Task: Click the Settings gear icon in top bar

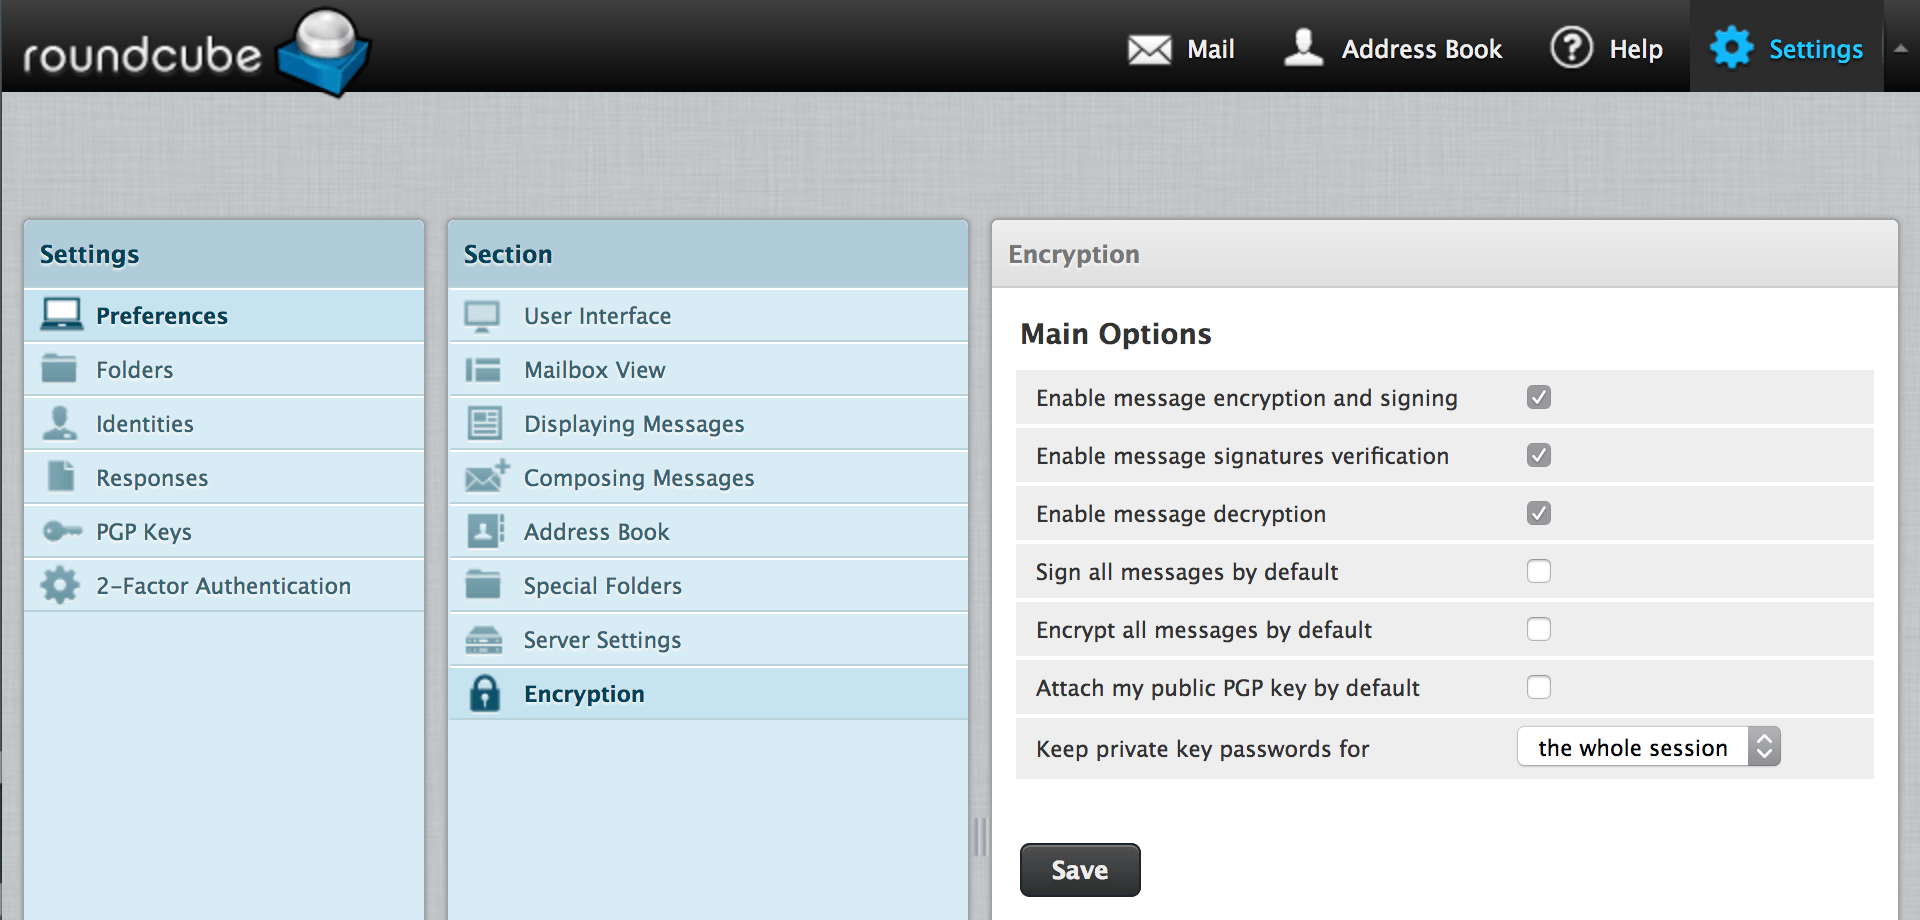Action: coord(1731,48)
